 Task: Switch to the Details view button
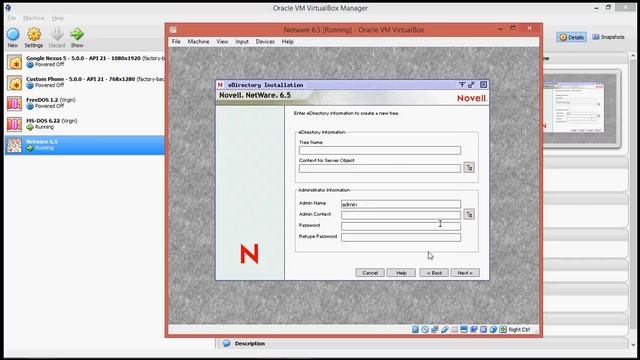pos(571,37)
